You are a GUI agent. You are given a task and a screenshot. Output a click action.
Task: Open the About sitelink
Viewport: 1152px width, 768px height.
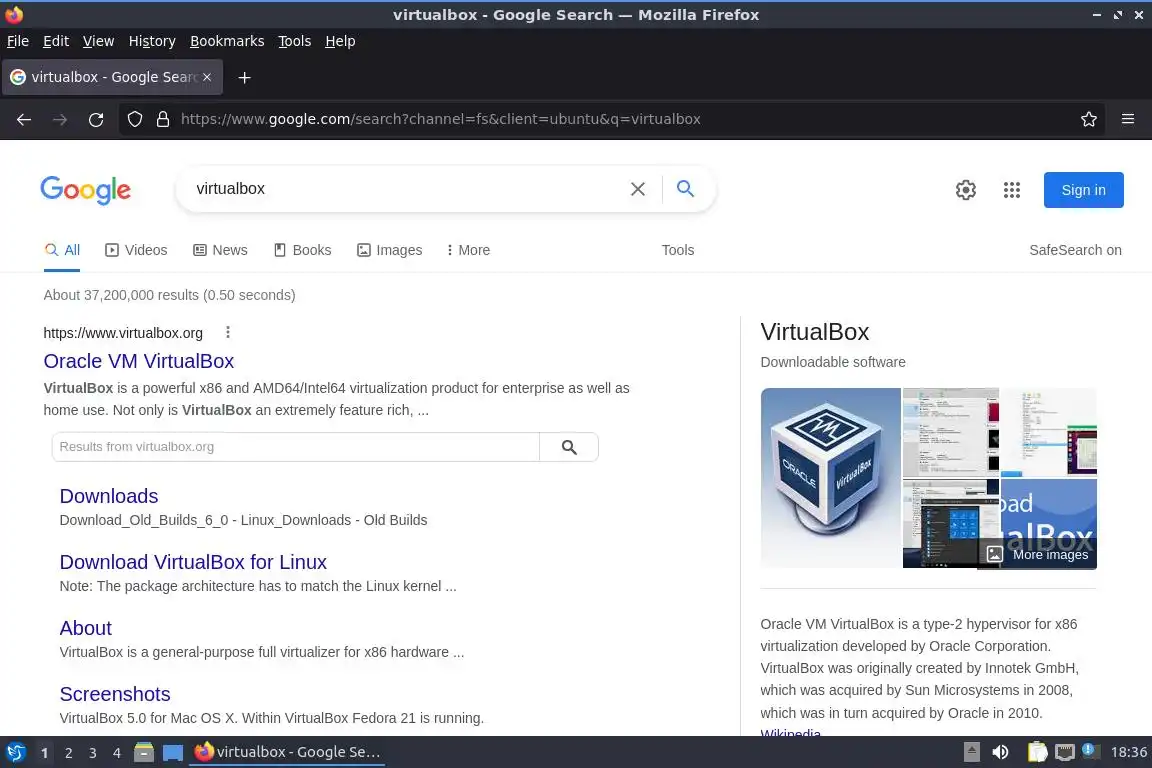pos(86,628)
